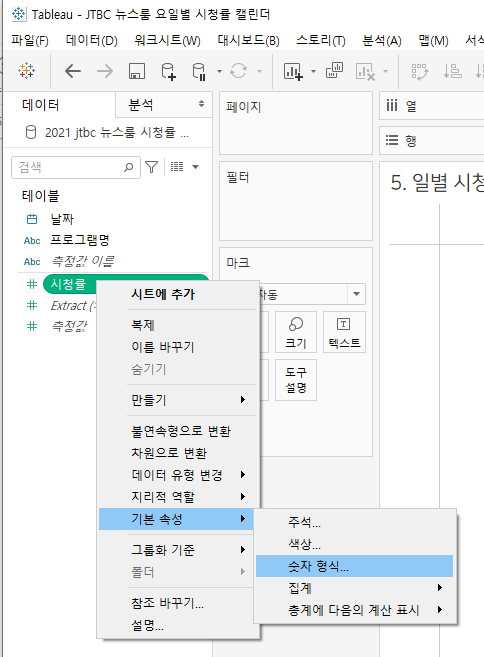
Task: Open the 스토리(T) menu
Action: (x=321, y=41)
